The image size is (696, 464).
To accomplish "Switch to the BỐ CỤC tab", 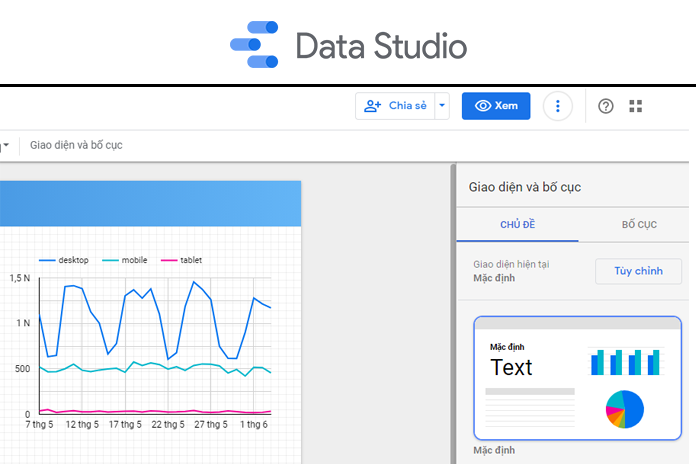I will click(638, 224).
